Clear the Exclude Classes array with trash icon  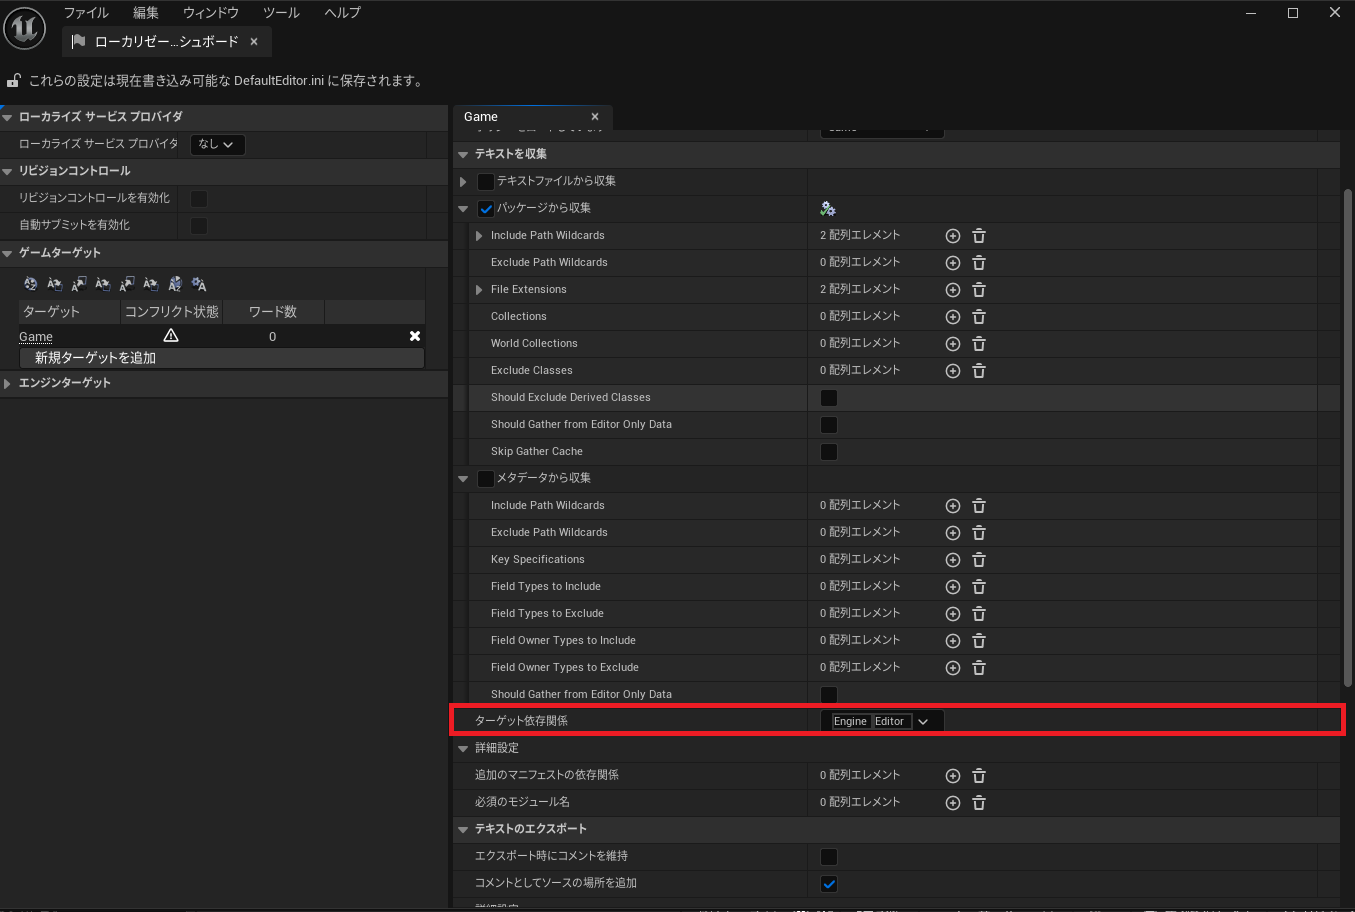point(979,371)
